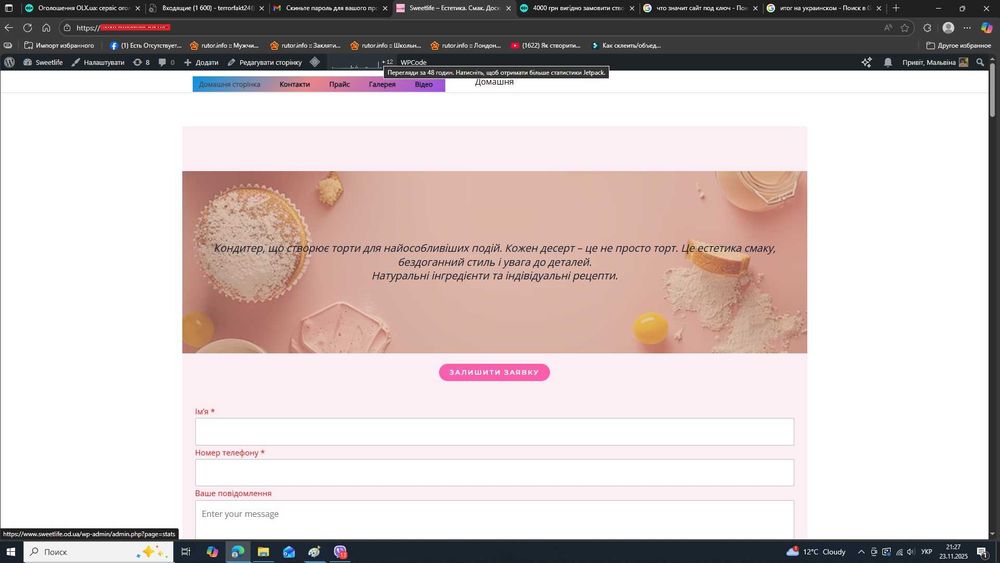
Task: Open Как склеить/объед... bookmark
Action: tap(626, 45)
